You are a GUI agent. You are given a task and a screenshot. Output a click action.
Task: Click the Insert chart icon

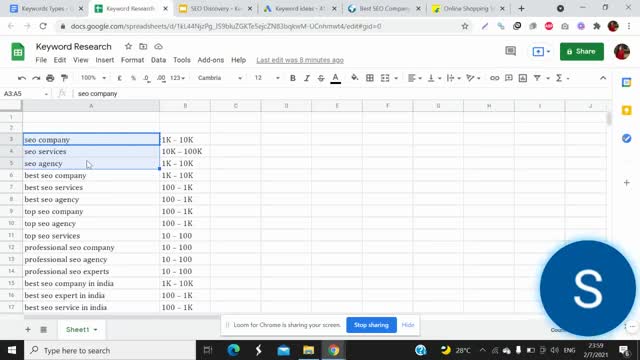[523, 78]
